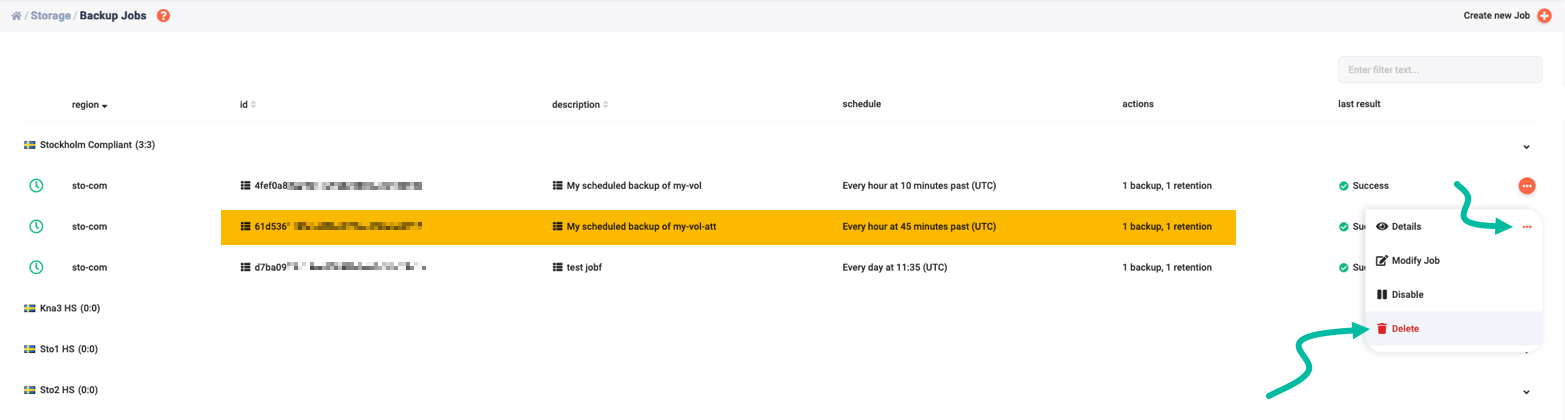Click the flag icon beside Kna3 HS
Image resolution: width=1565 pixels, height=420 pixels.
[x=29, y=309]
